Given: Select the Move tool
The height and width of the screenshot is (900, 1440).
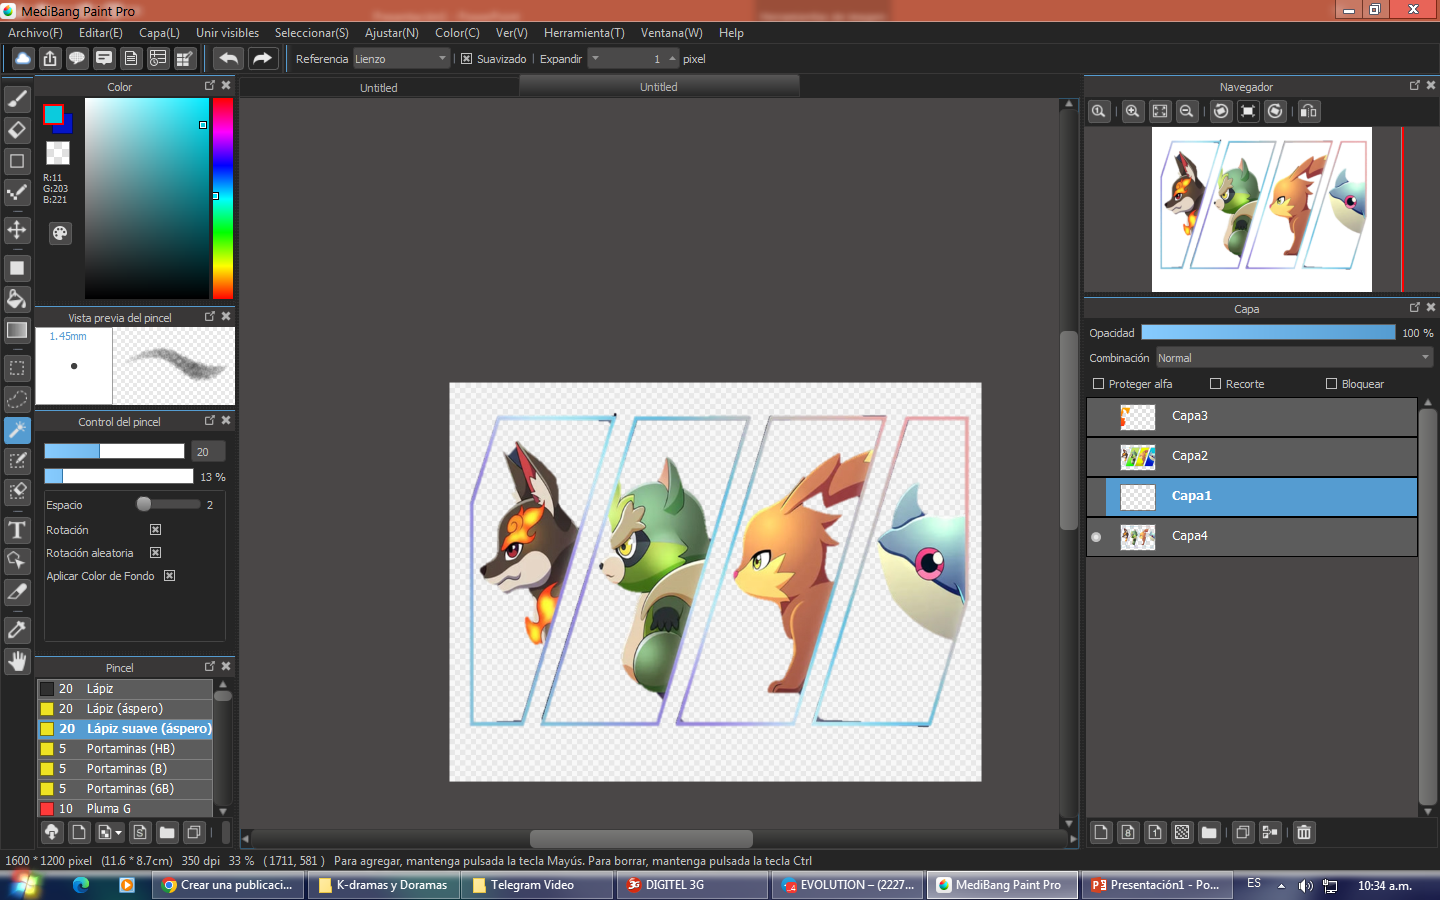Looking at the screenshot, I should (x=17, y=230).
